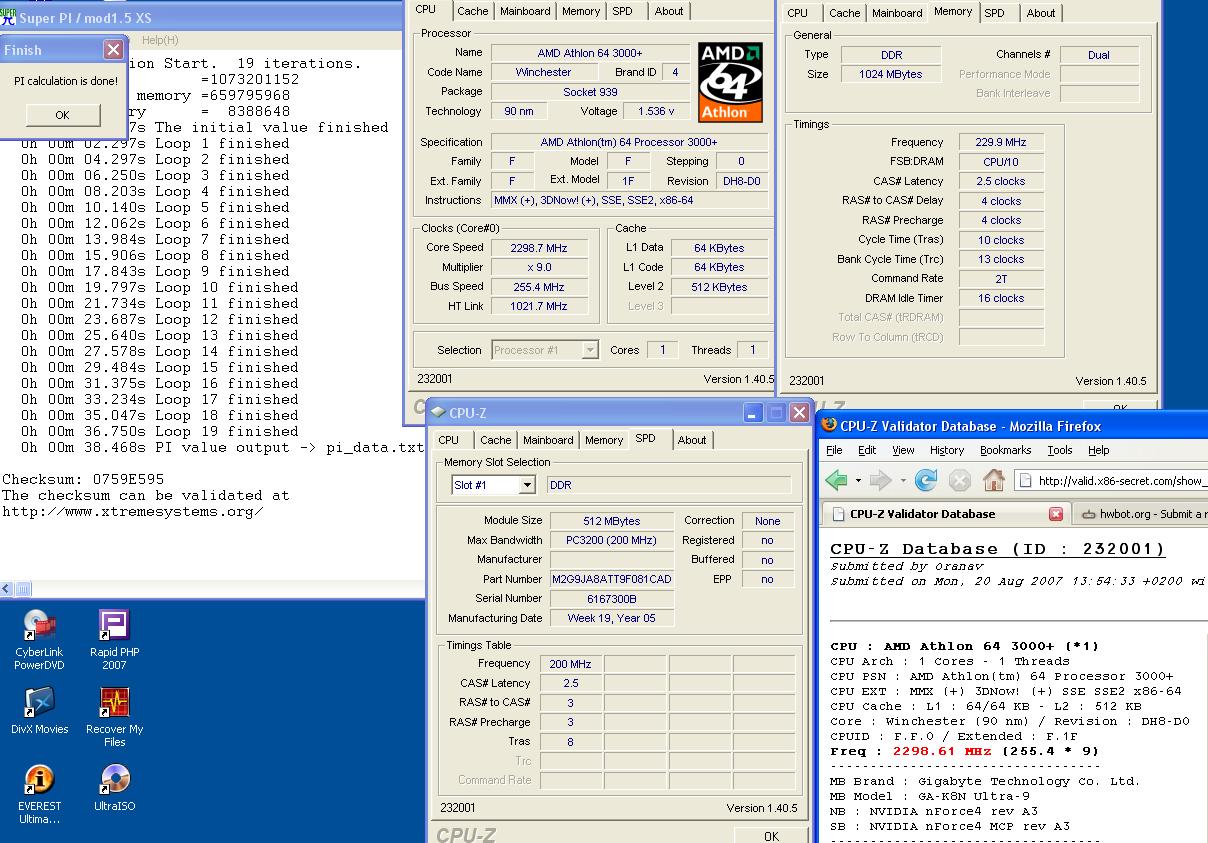Open Recover My Files desktop icon
Screen dimensions: 1208x843
(114, 717)
